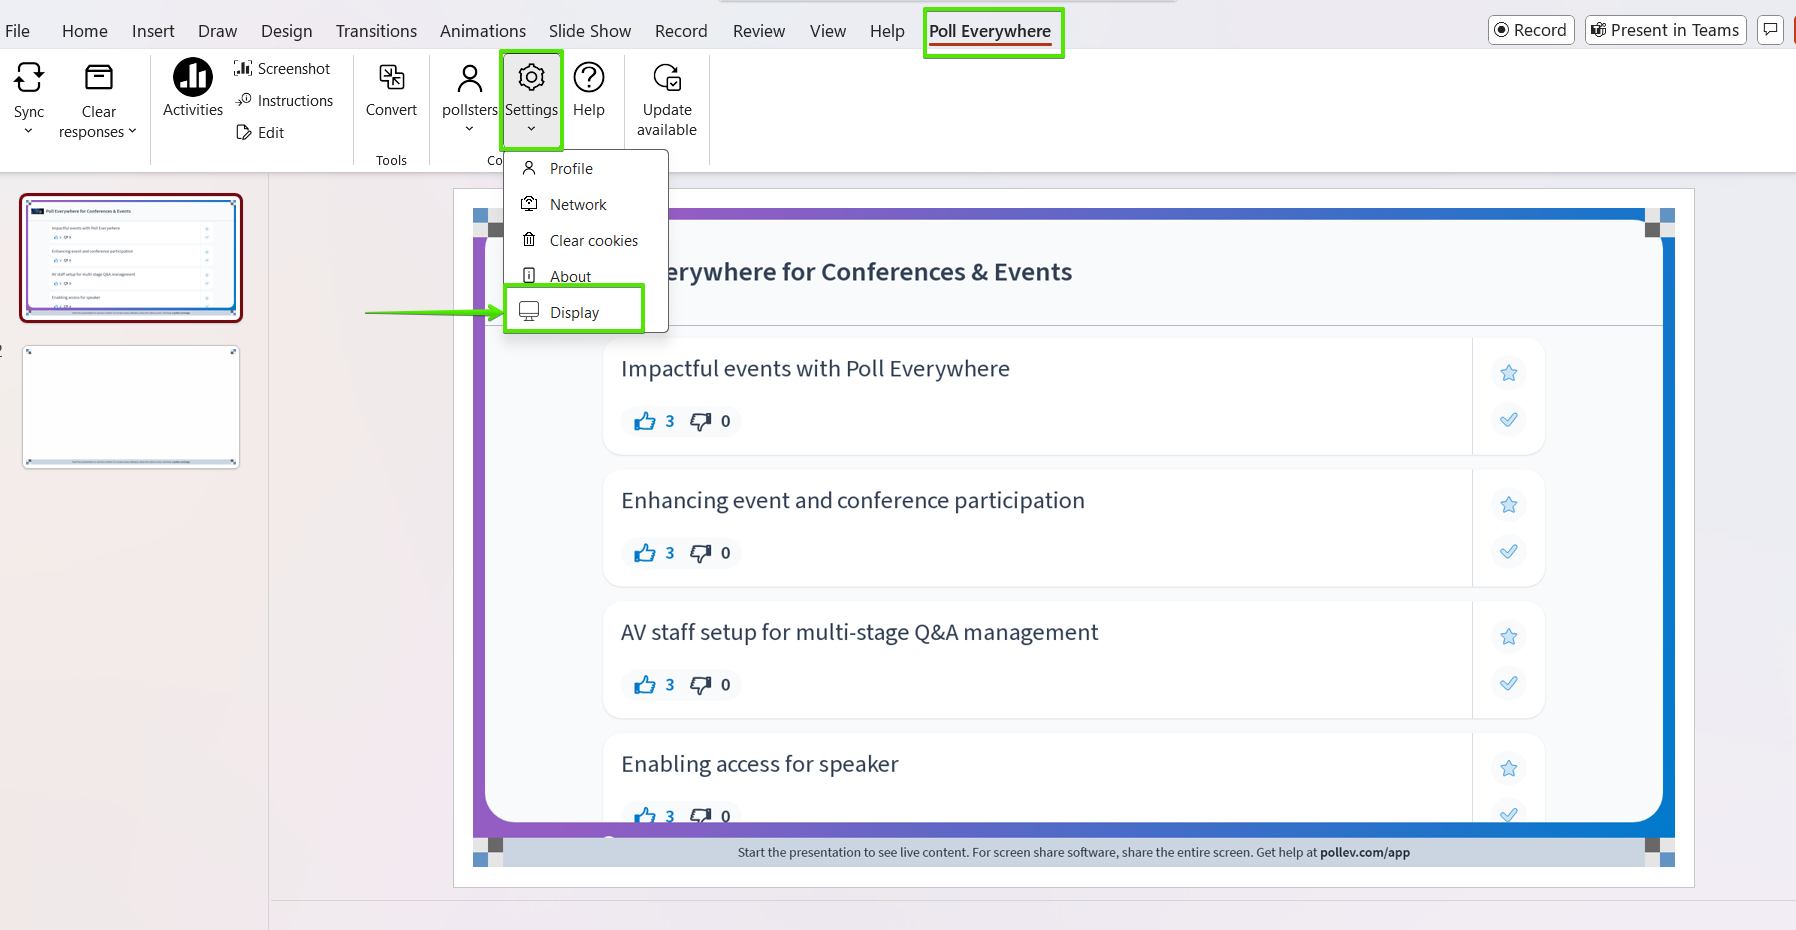Click the Record button at top right
Viewport: 1796px width, 930px height.
point(1531,30)
